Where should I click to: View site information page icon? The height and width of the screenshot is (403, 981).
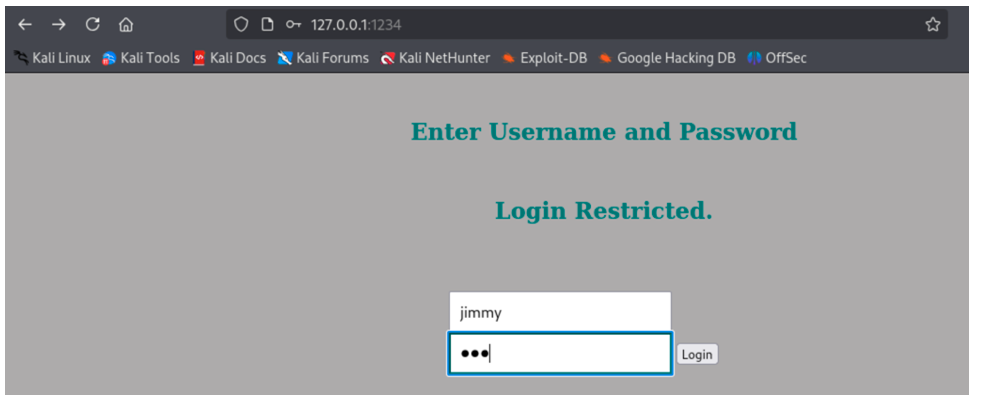(x=267, y=24)
